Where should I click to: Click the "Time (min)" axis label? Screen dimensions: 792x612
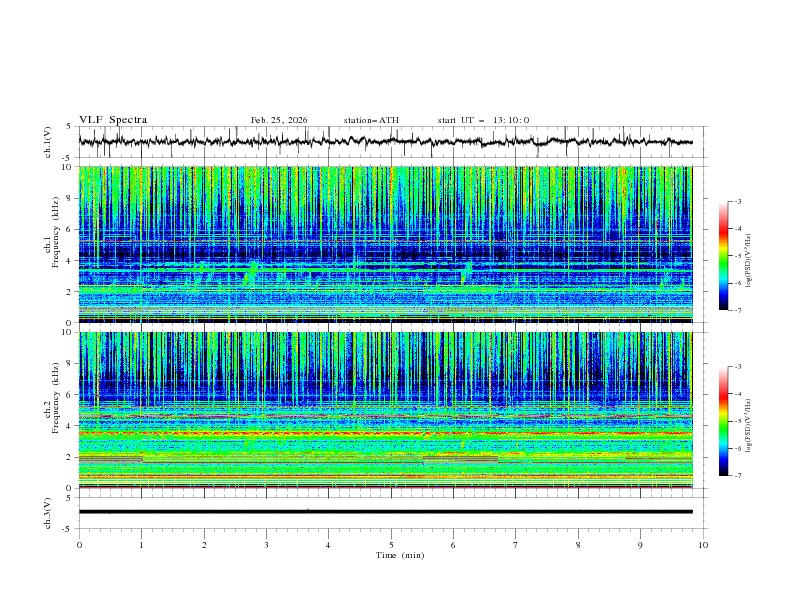point(400,555)
